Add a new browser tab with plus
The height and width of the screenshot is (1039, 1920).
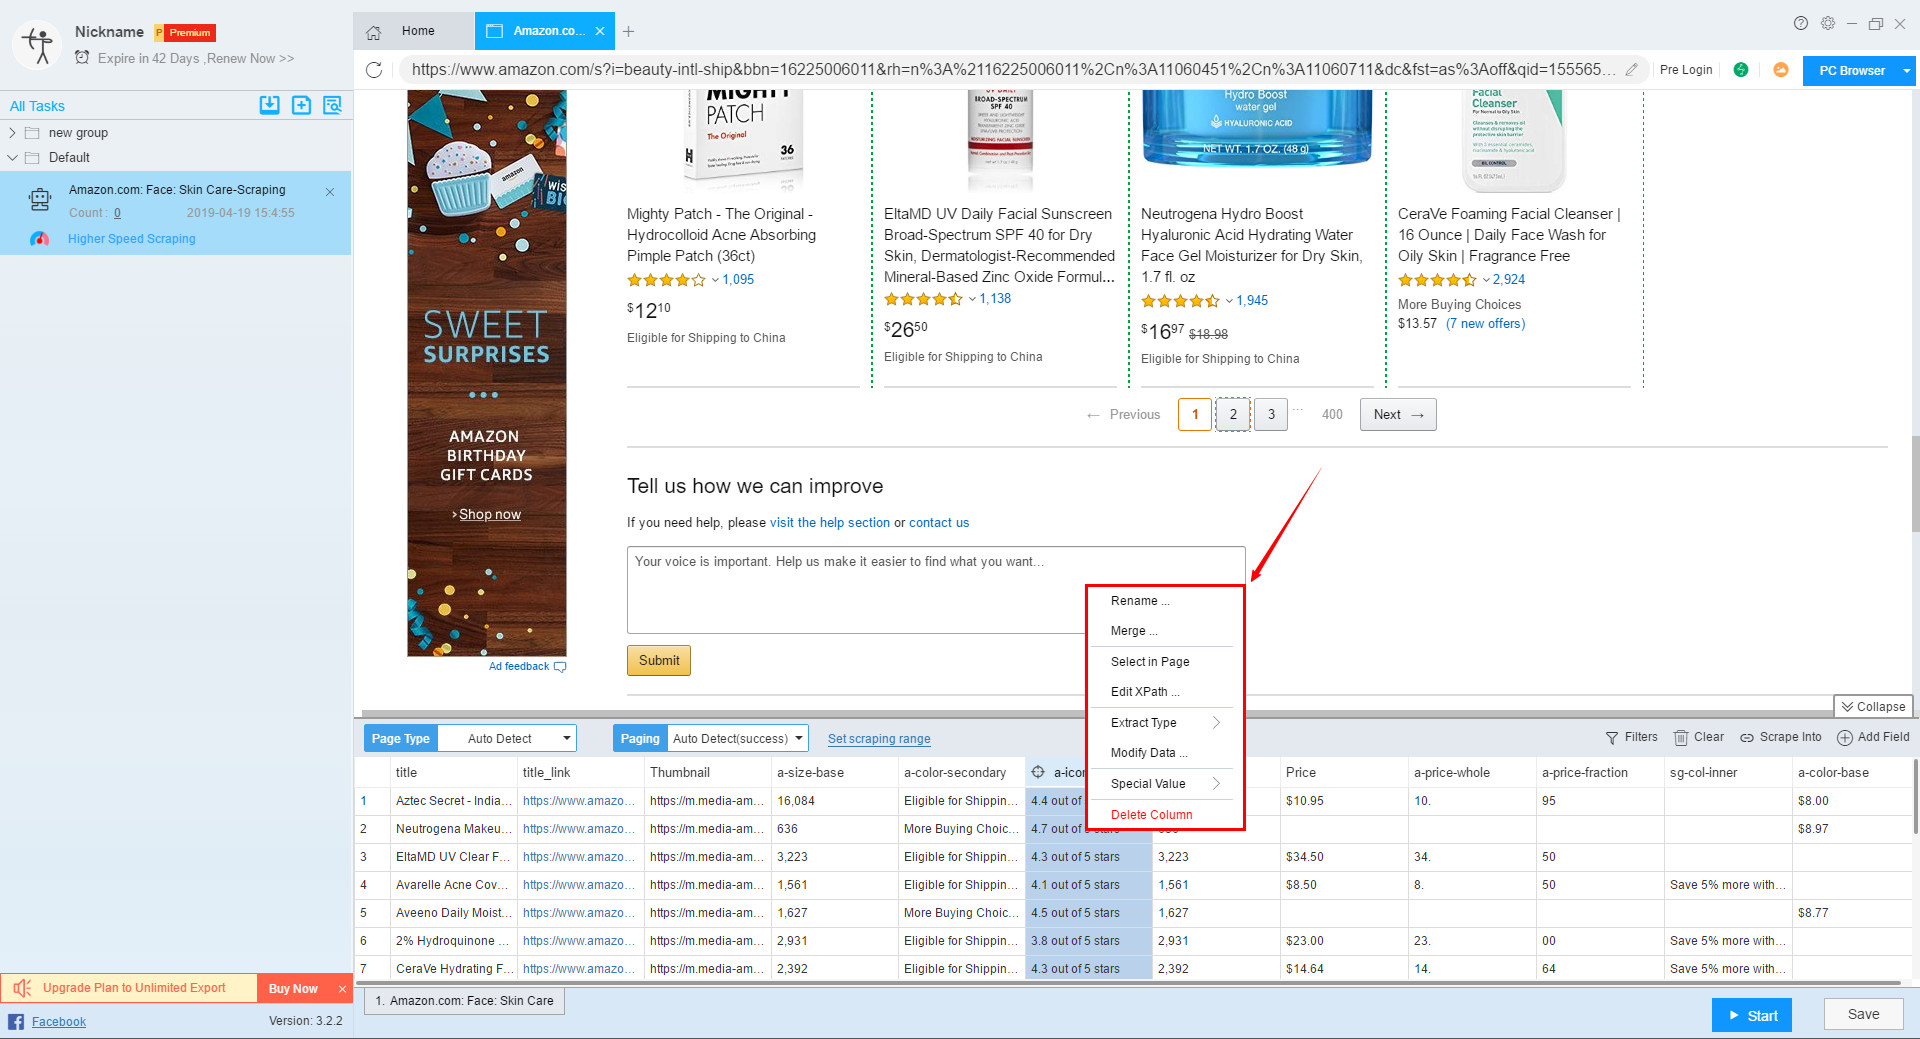[x=628, y=32]
